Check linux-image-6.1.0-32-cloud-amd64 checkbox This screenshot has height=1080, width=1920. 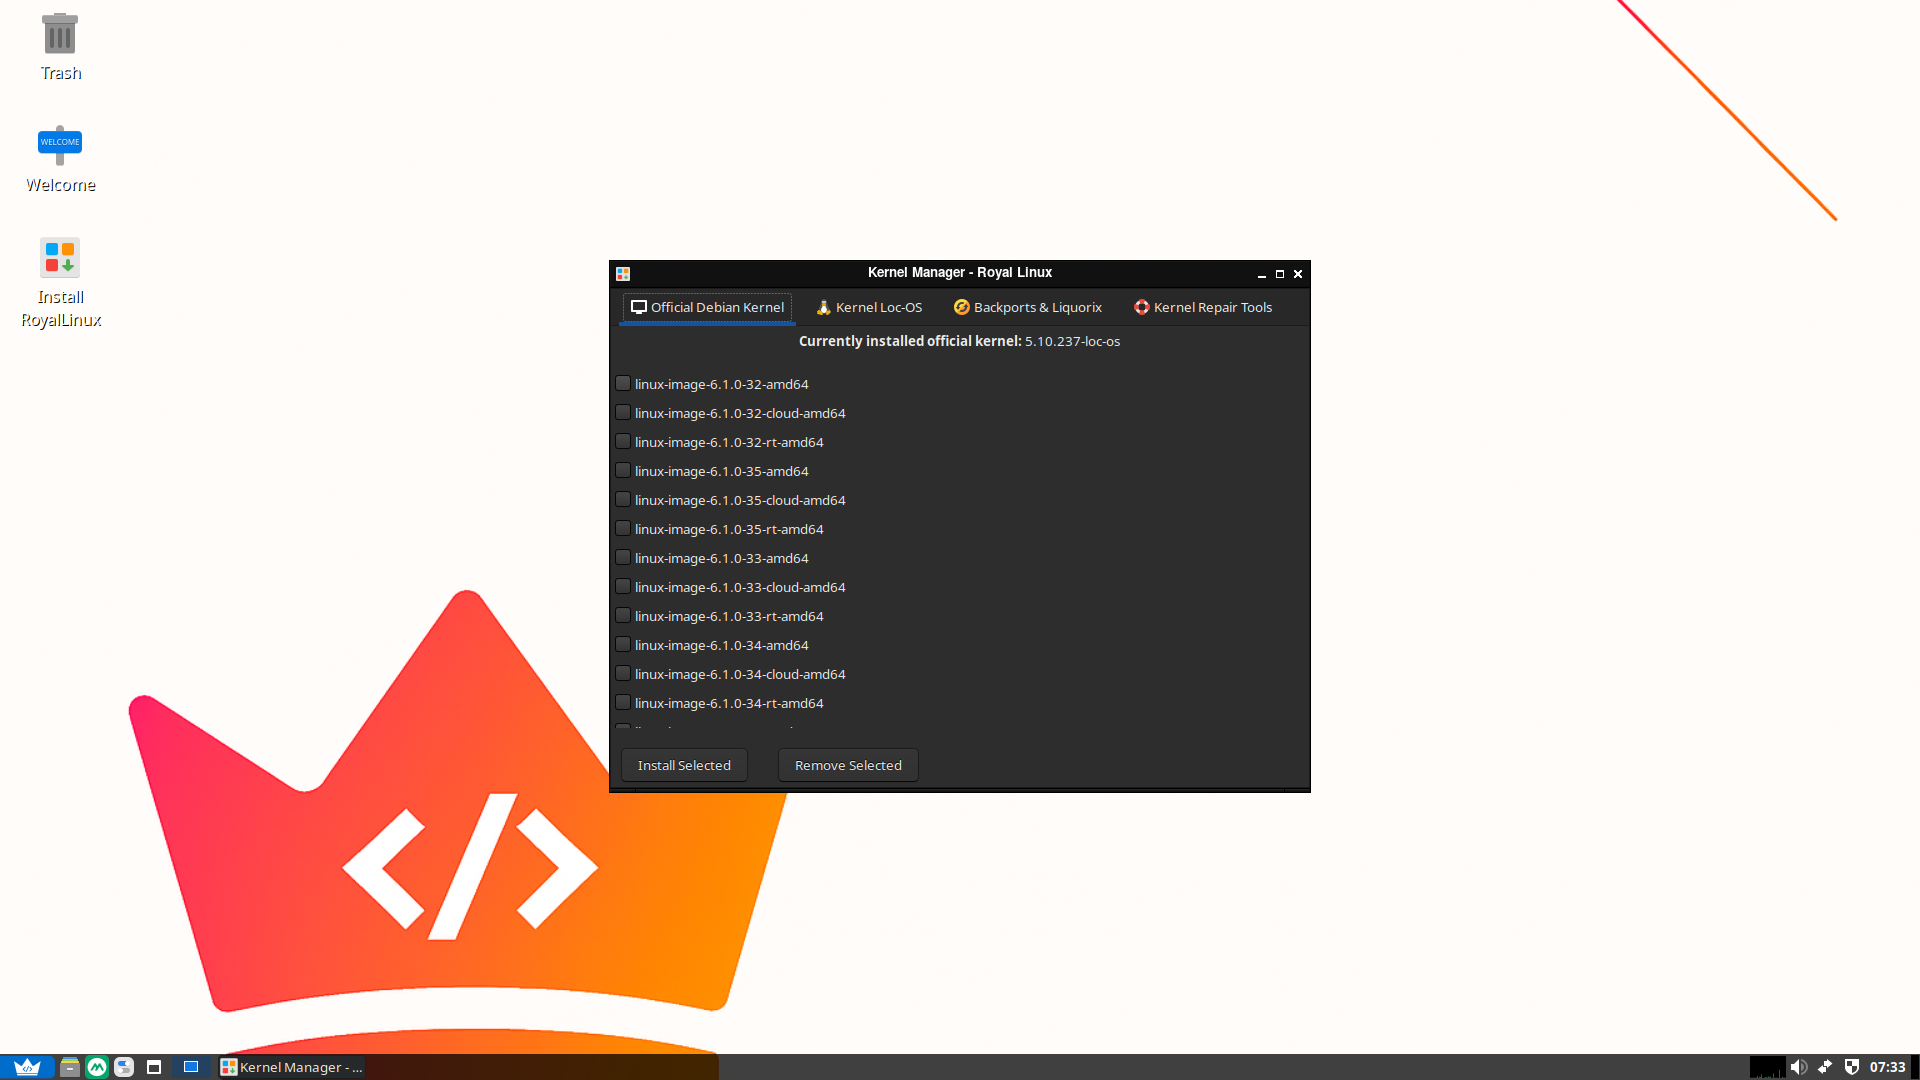tap(623, 412)
